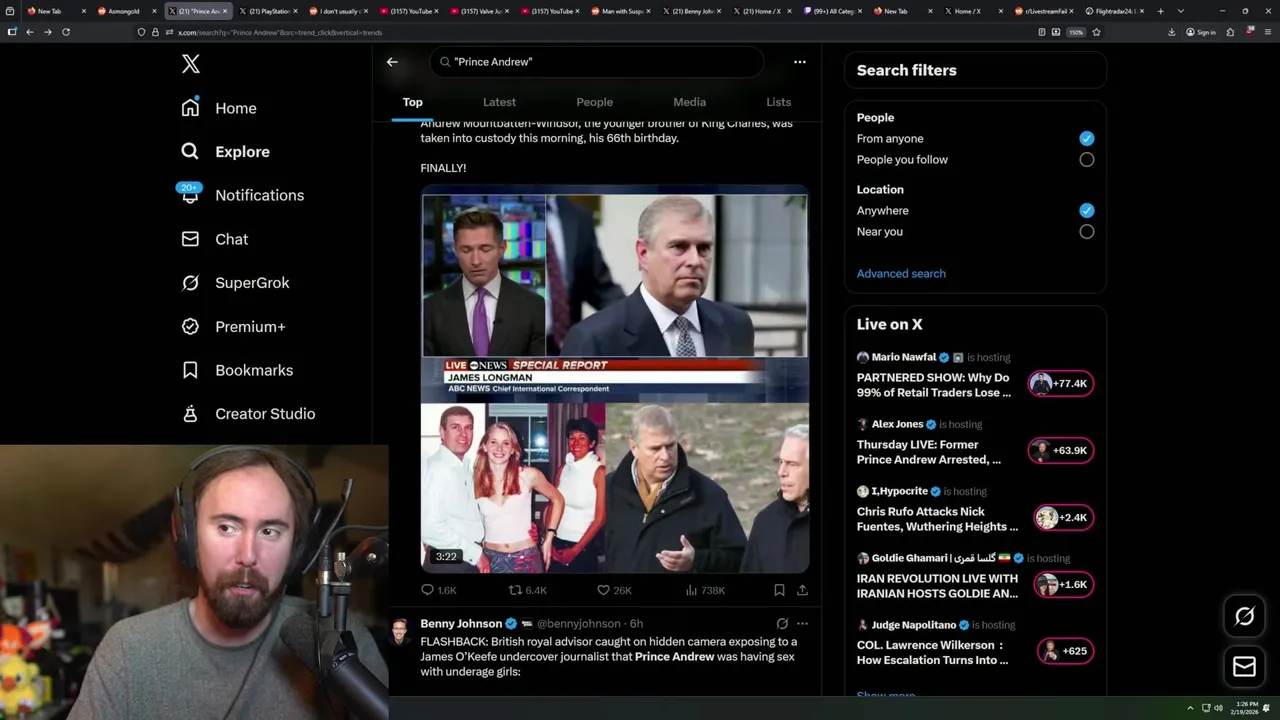Show hidden system tray icons
The height and width of the screenshot is (720, 1280).
pos(1190,708)
